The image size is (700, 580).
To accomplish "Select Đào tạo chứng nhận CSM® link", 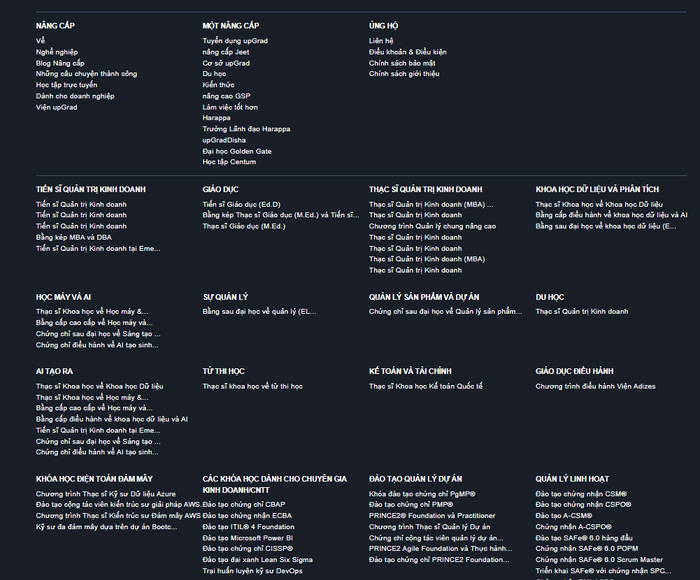I will coord(581,493).
